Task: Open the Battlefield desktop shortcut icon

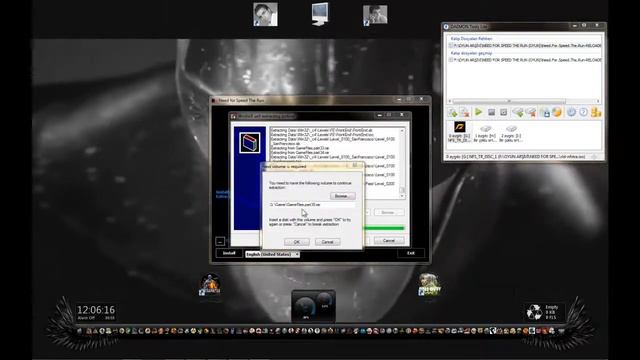Action: pos(210,284)
